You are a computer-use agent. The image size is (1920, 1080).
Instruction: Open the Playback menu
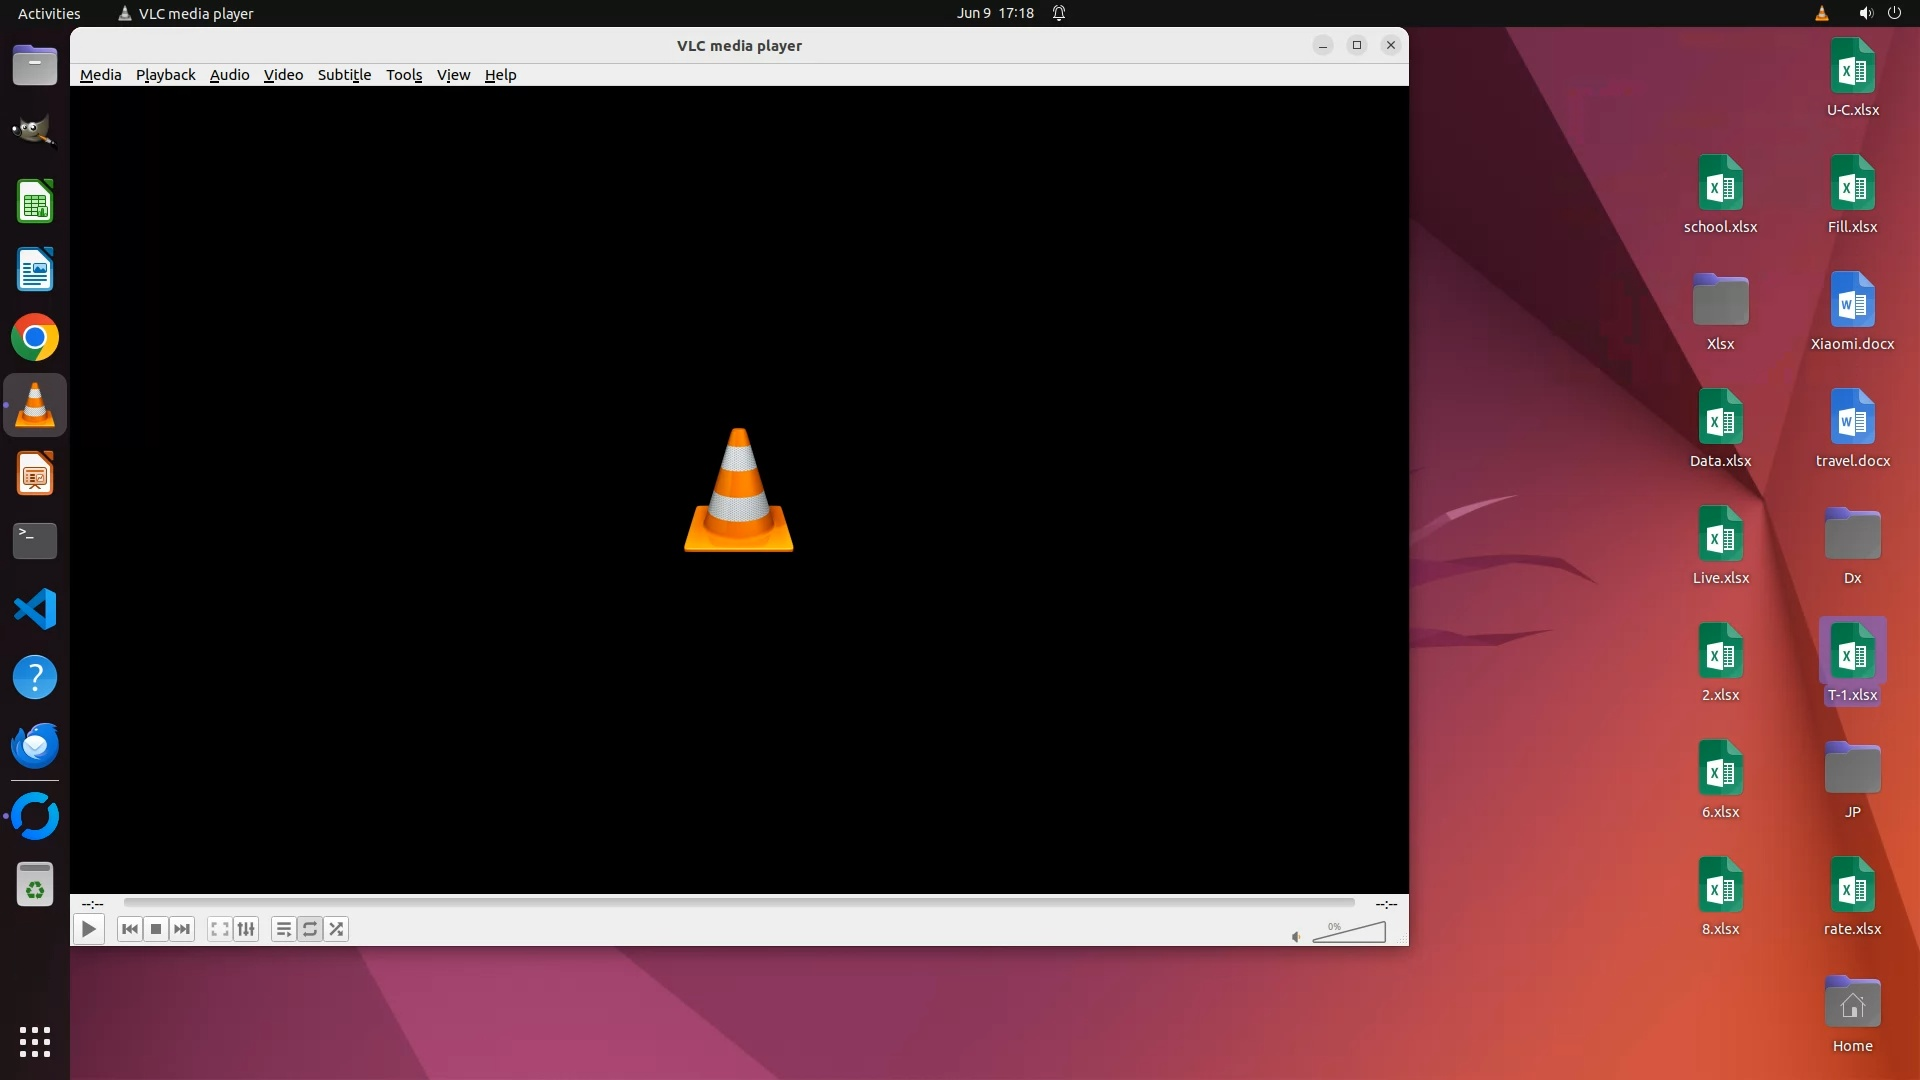[x=166, y=75]
